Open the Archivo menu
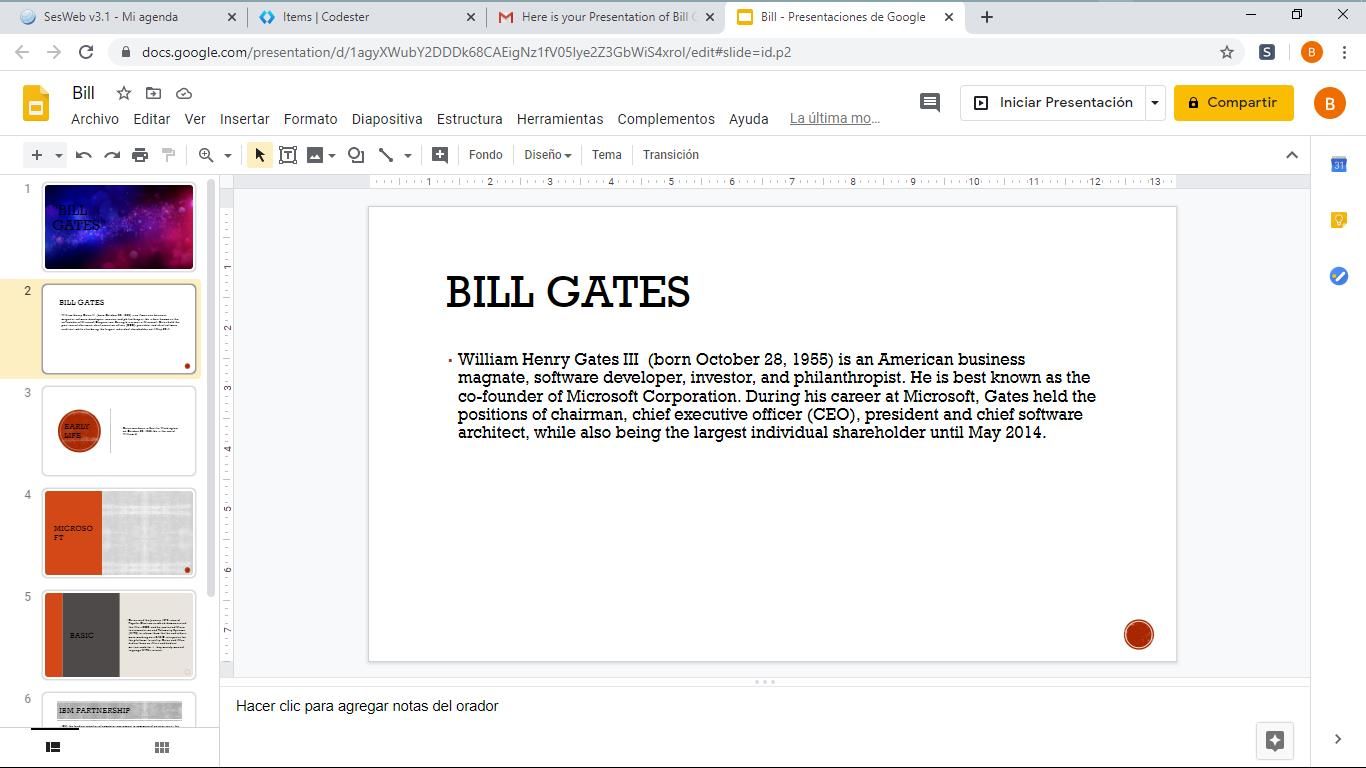Image resolution: width=1366 pixels, height=768 pixels. click(95, 119)
